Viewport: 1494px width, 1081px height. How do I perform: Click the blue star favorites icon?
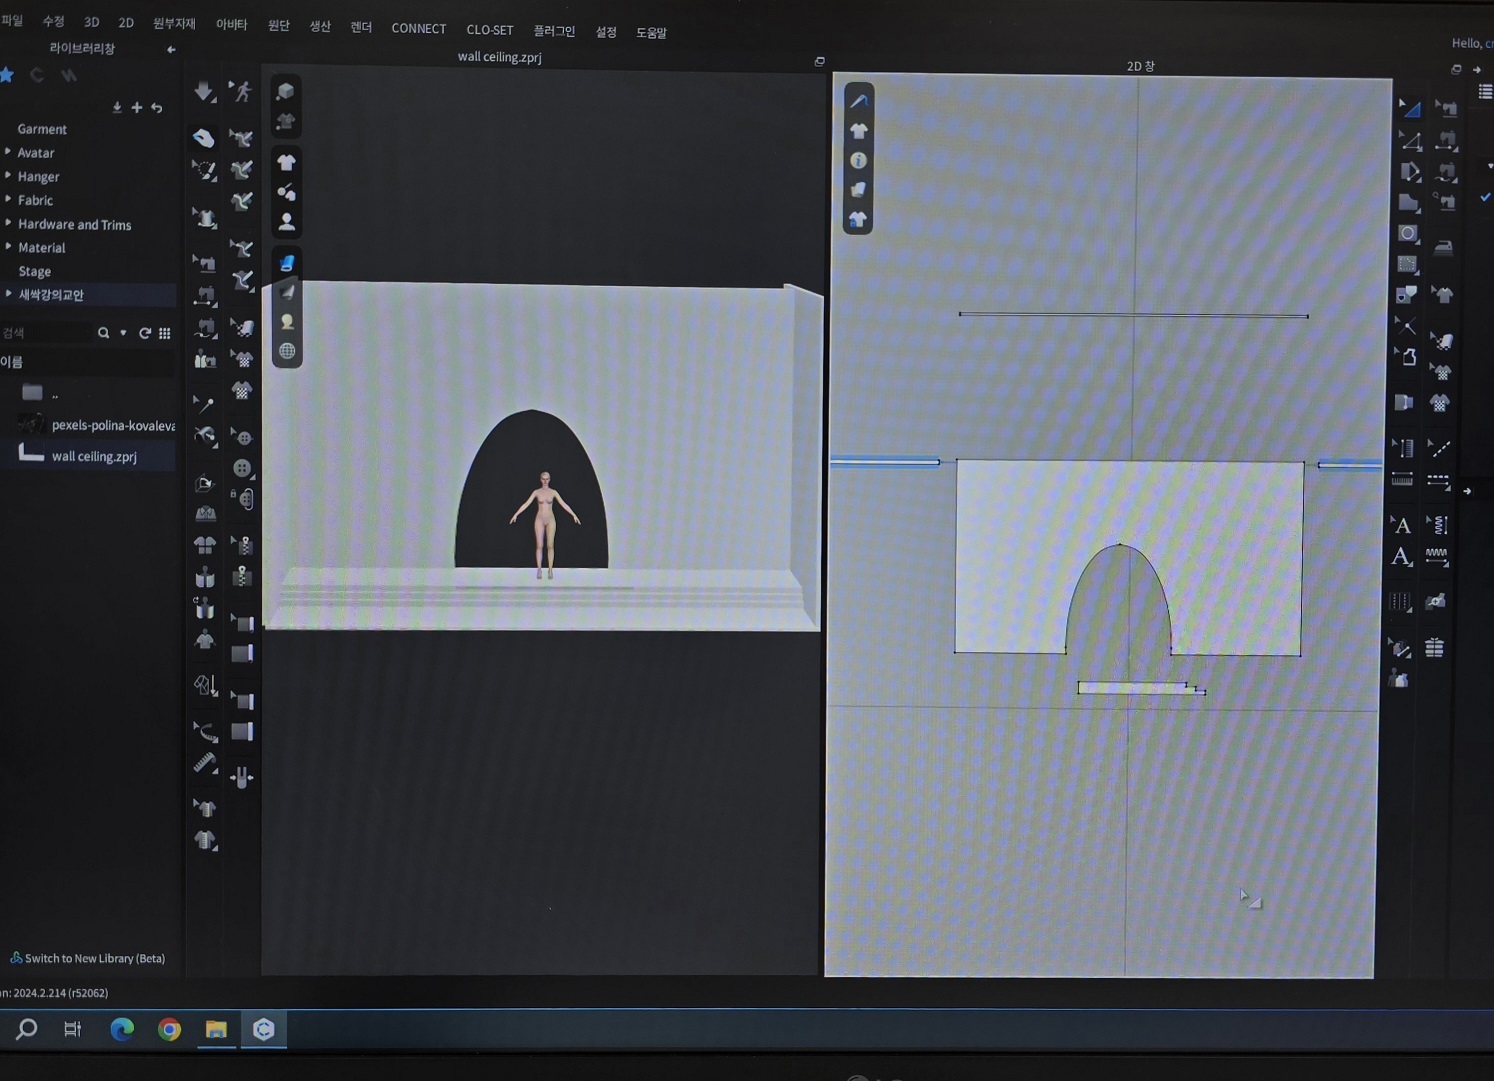coord(8,75)
